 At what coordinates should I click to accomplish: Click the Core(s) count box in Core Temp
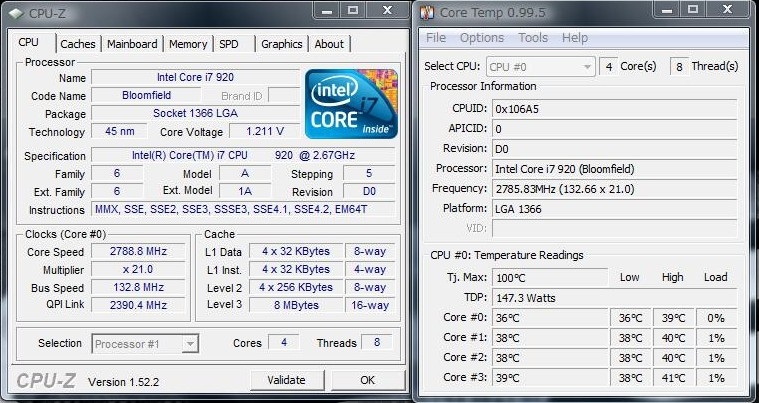pyautogui.click(x=608, y=67)
